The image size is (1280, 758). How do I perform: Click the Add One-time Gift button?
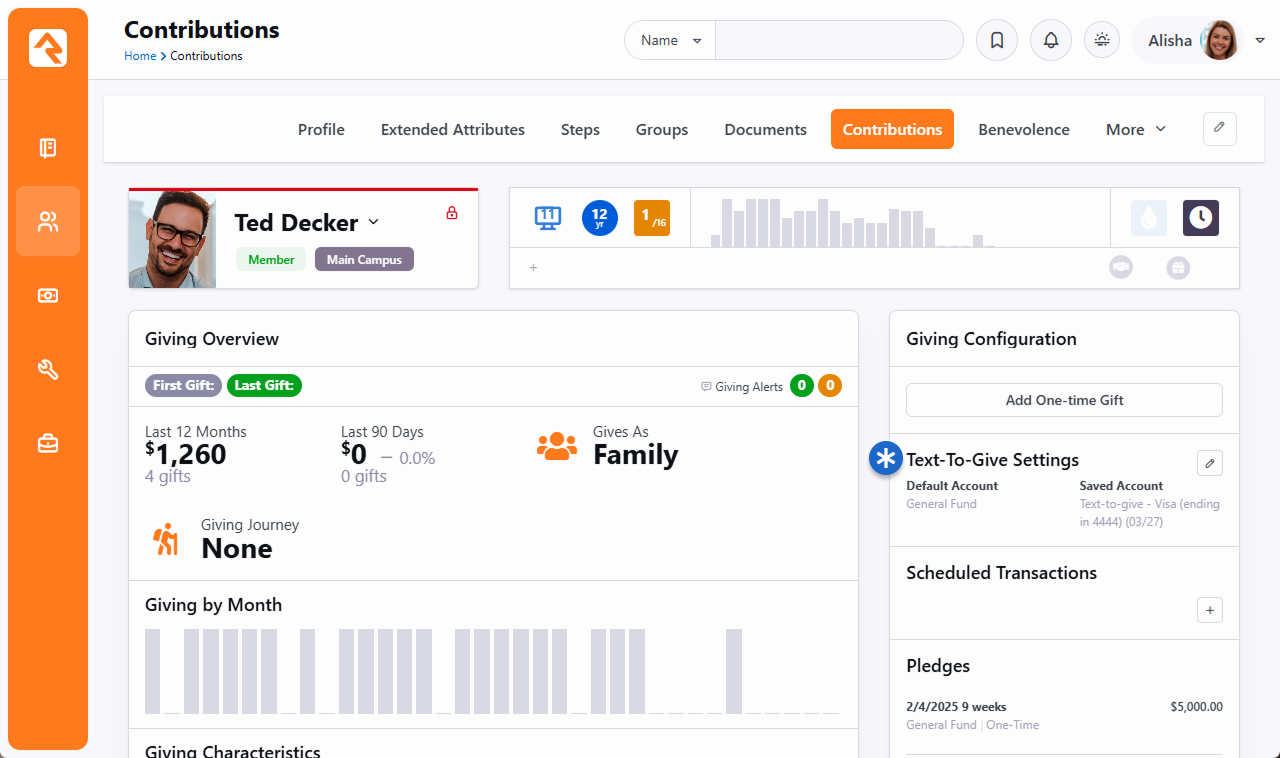[x=1064, y=400]
